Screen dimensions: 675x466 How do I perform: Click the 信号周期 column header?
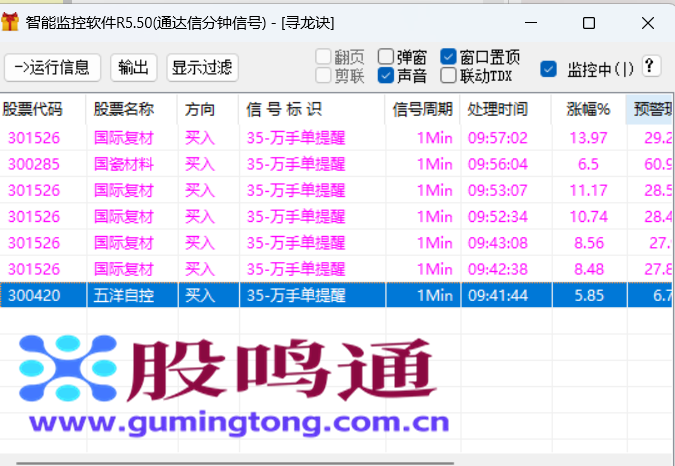pyautogui.click(x=423, y=109)
